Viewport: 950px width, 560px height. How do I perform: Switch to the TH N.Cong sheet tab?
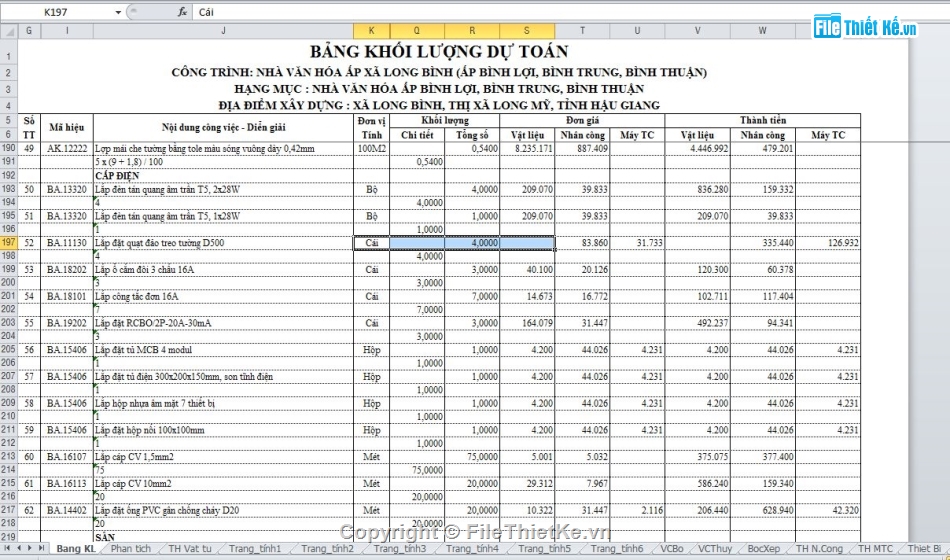[x=819, y=548]
